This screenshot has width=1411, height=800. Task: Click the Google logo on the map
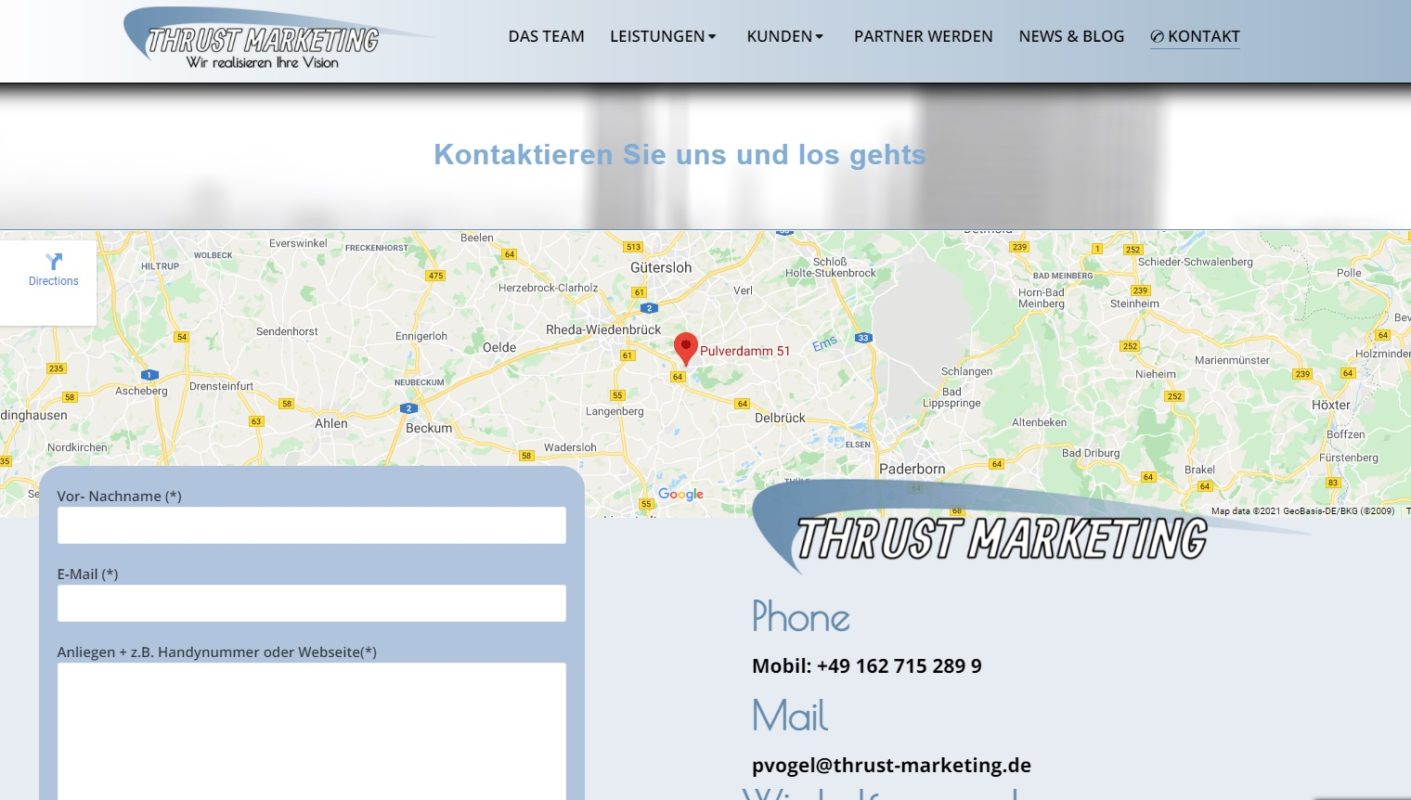click(681, 494)
